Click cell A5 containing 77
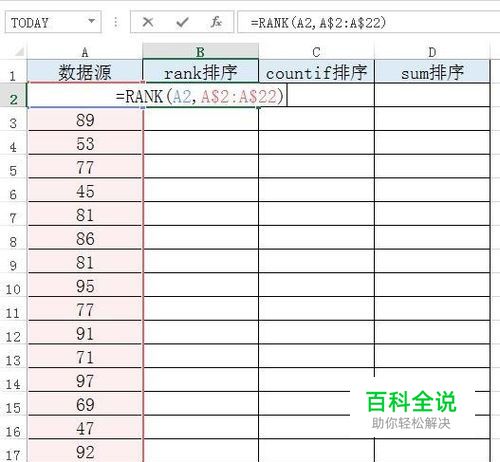The width and height of the screenshot is (500, 462). 85,167
